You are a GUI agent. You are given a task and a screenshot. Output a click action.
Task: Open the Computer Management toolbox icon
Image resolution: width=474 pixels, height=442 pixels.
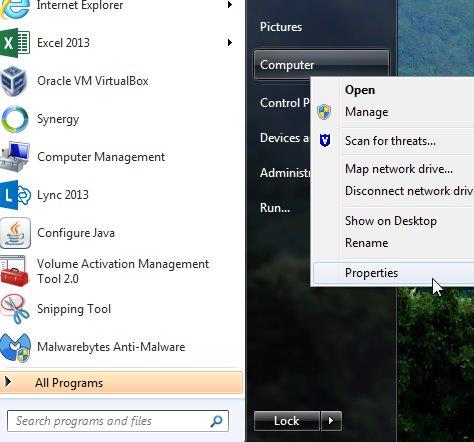(15, 157)
